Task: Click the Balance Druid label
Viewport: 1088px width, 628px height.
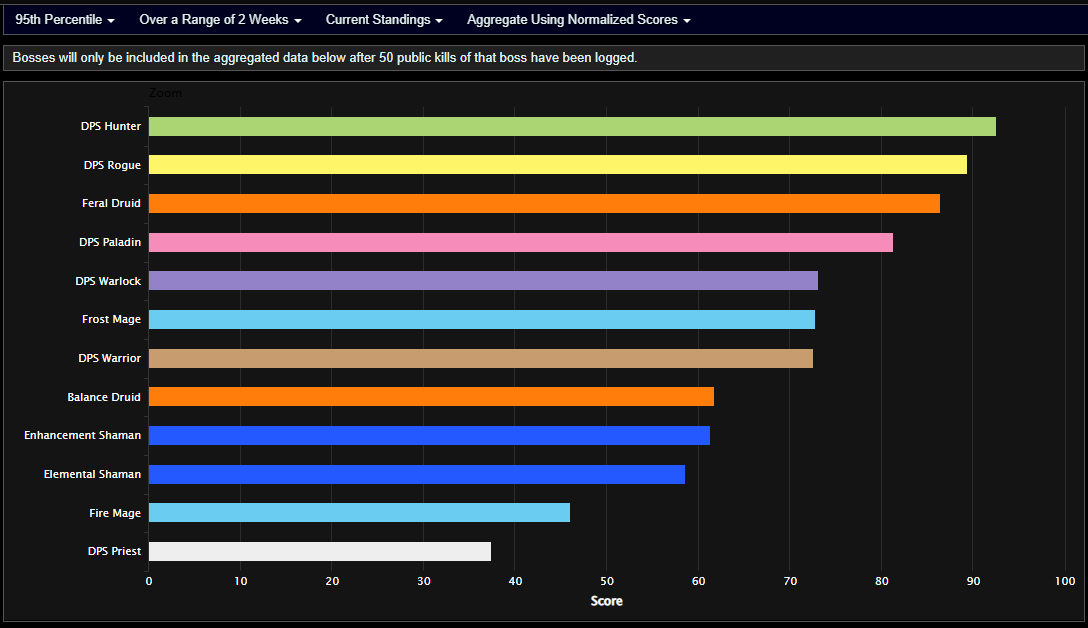Action: [104, 397]
